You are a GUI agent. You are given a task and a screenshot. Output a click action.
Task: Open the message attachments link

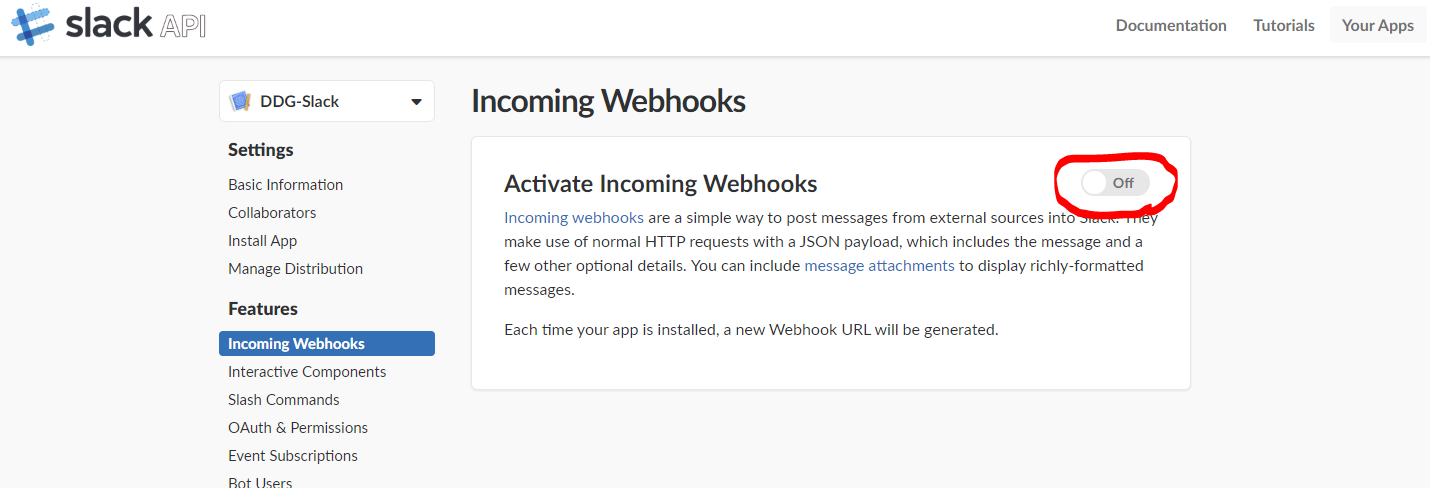[879, 265]
